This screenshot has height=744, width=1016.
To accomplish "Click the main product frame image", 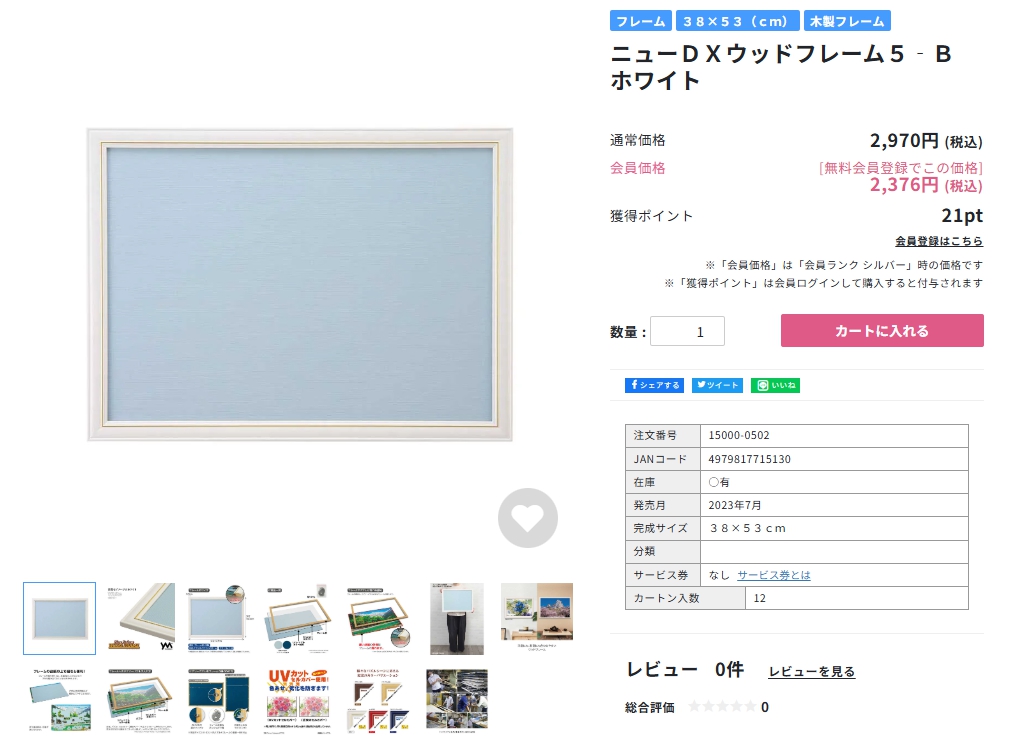I will point(299,285).
